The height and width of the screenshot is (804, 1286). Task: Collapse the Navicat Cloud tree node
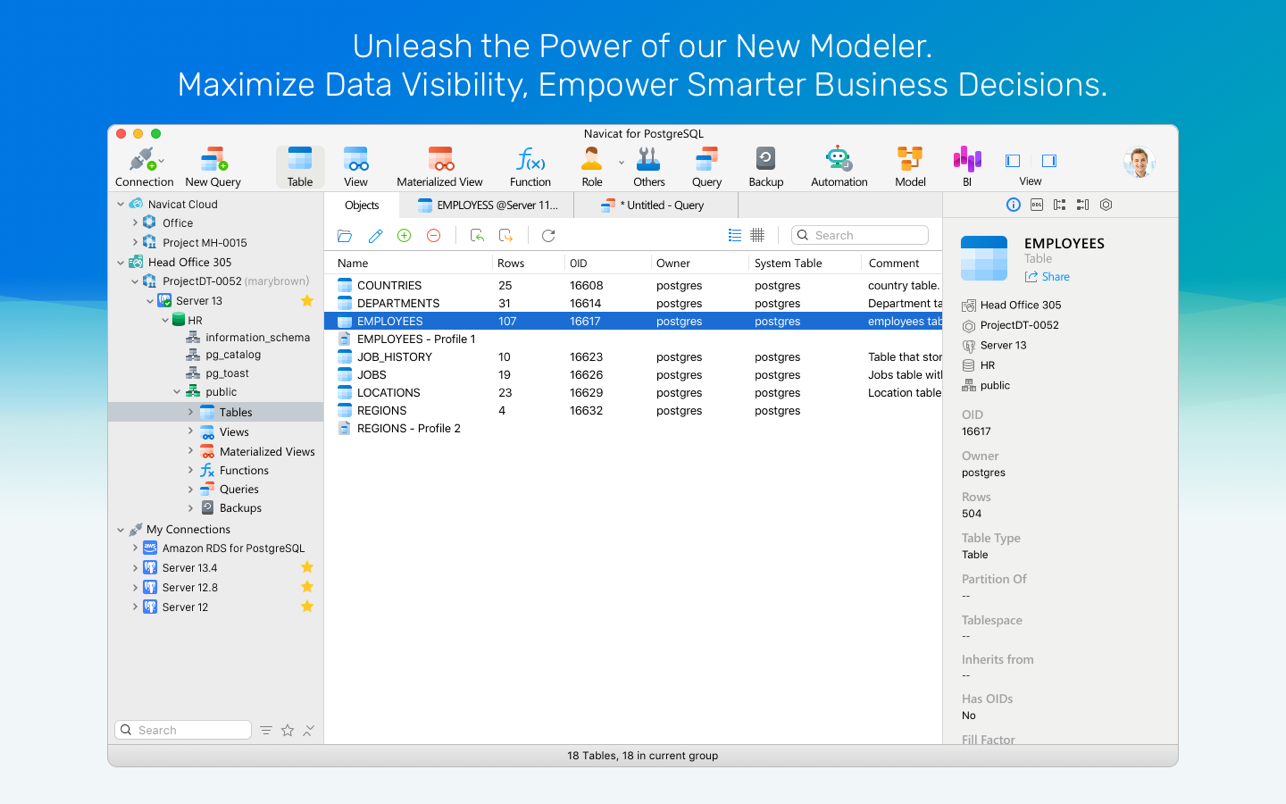point(121,204)
